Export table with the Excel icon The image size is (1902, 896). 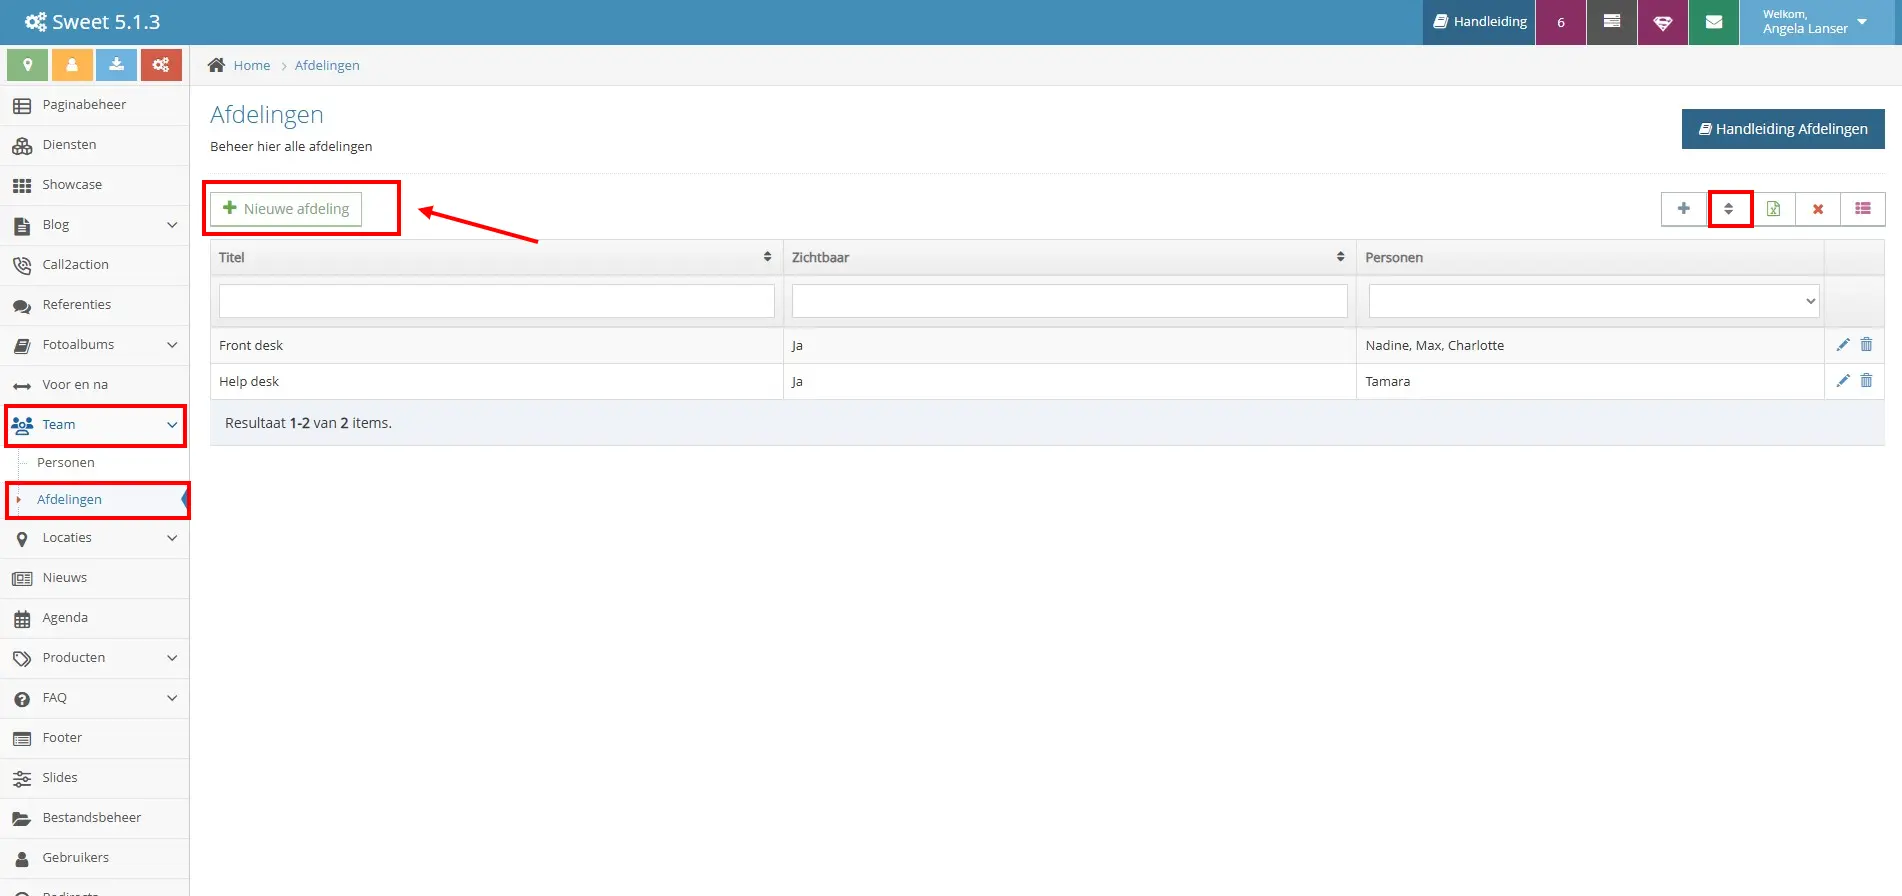tap(1773, 209)
